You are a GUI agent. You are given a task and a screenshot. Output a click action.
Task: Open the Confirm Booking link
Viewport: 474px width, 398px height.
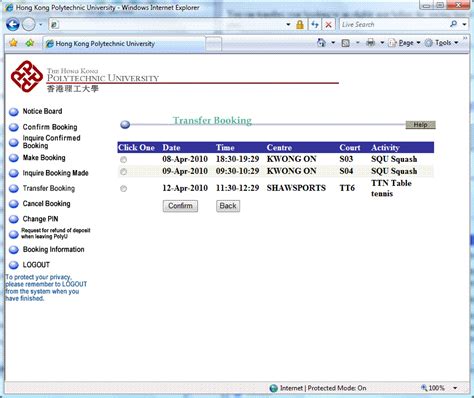point(50,127)
